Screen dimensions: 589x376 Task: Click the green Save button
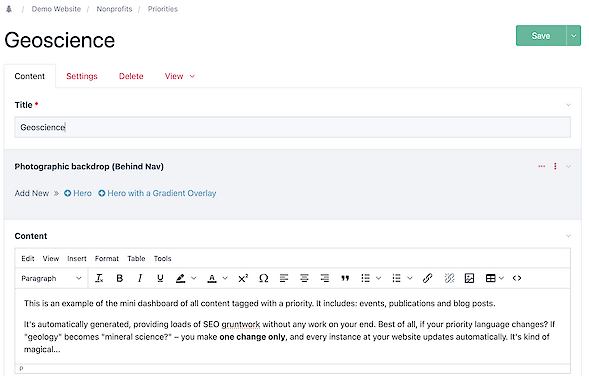coord(541,36)
